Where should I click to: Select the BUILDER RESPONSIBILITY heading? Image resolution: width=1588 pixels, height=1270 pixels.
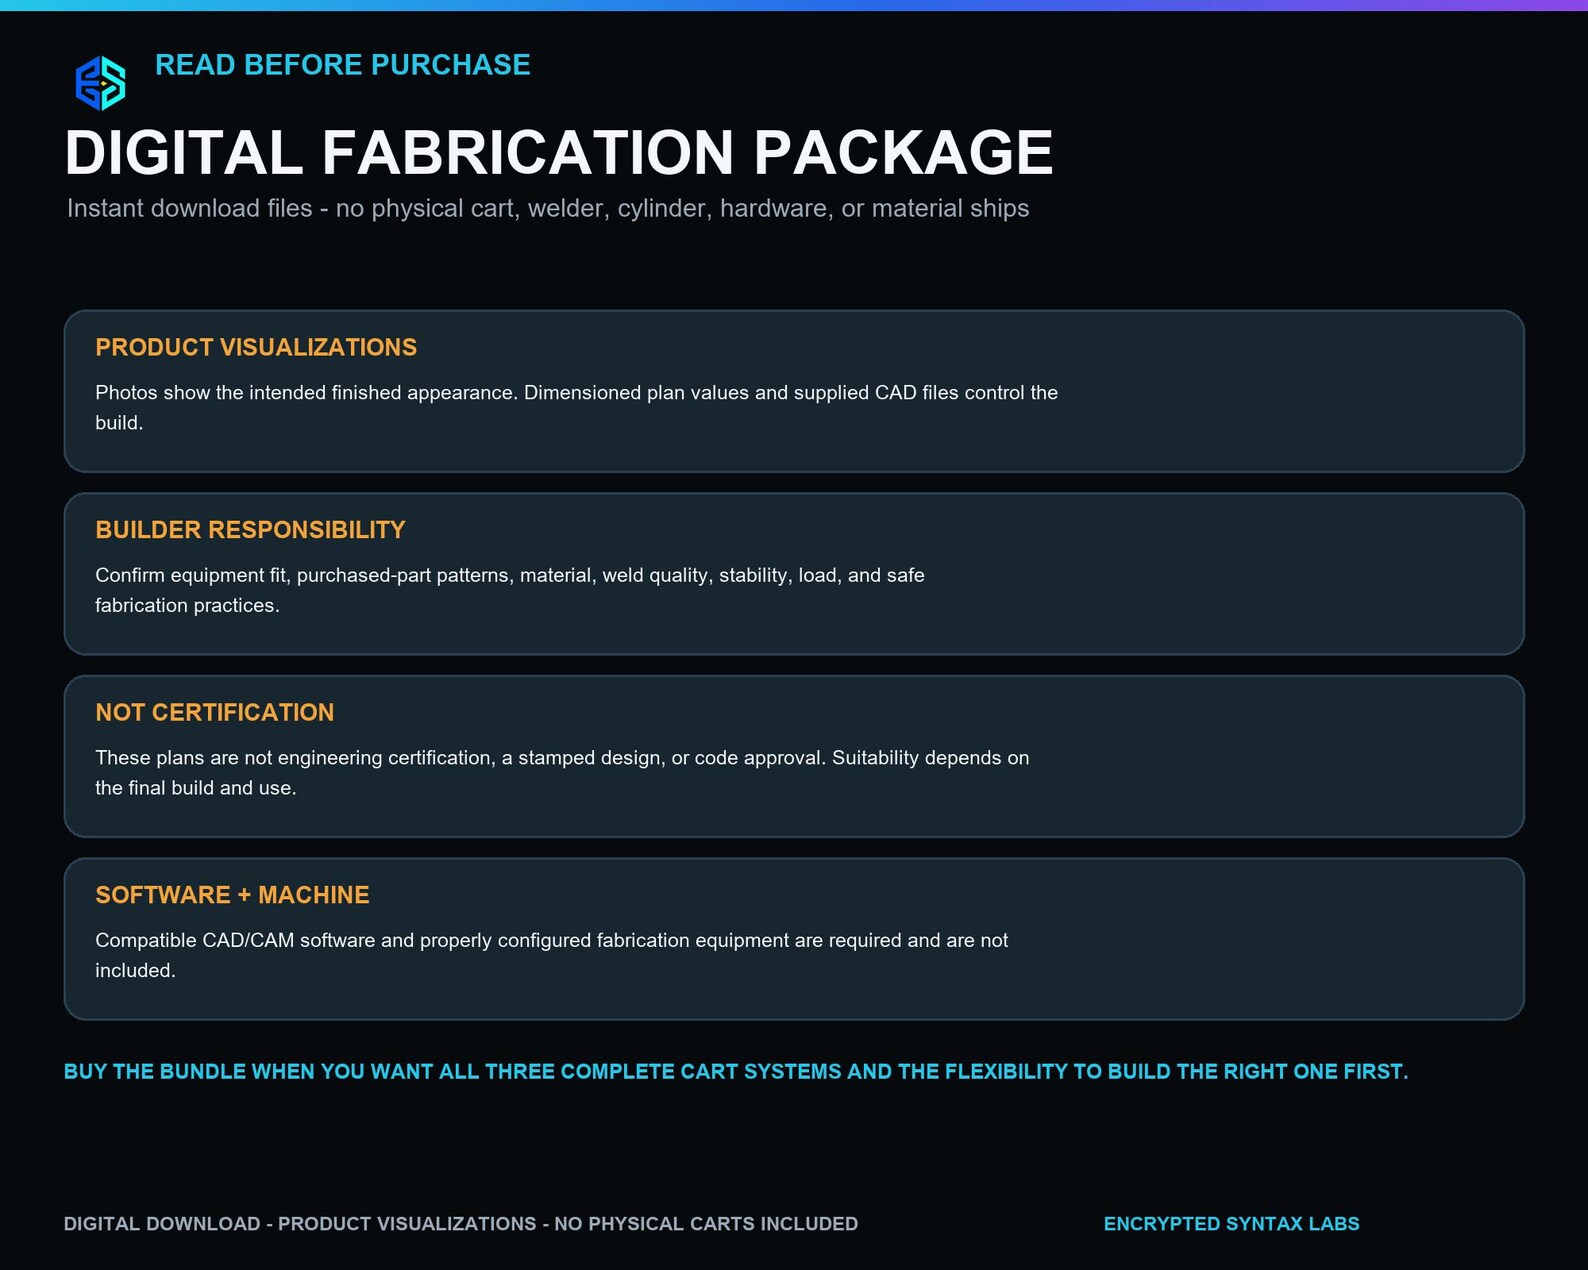click(250, 530)
